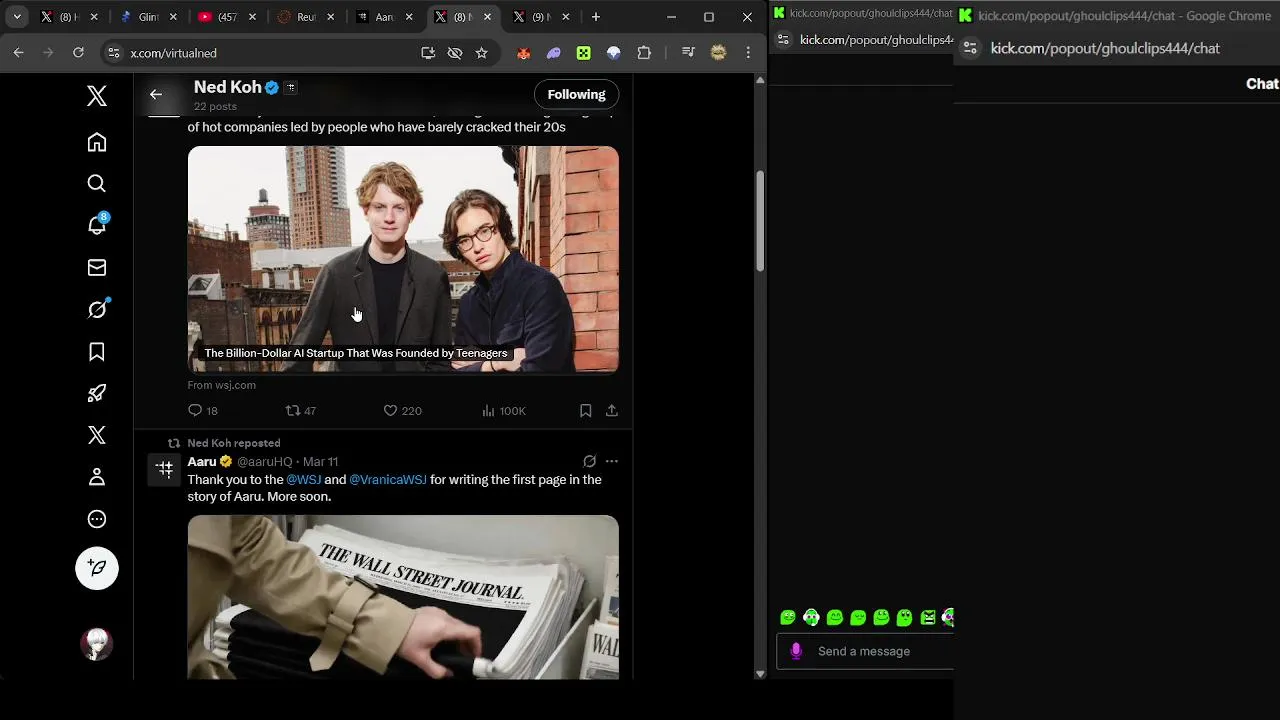Like the post with 220 likes

click(403, 411)
